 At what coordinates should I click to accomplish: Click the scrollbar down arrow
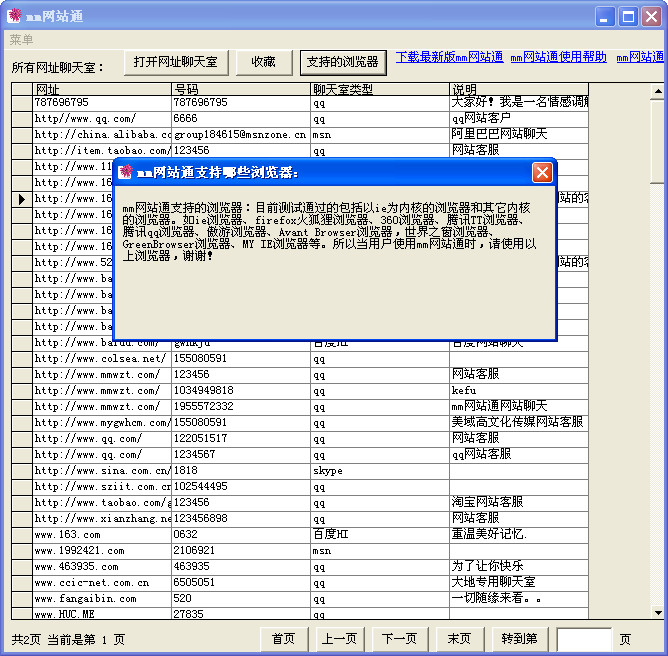(658, 612)
